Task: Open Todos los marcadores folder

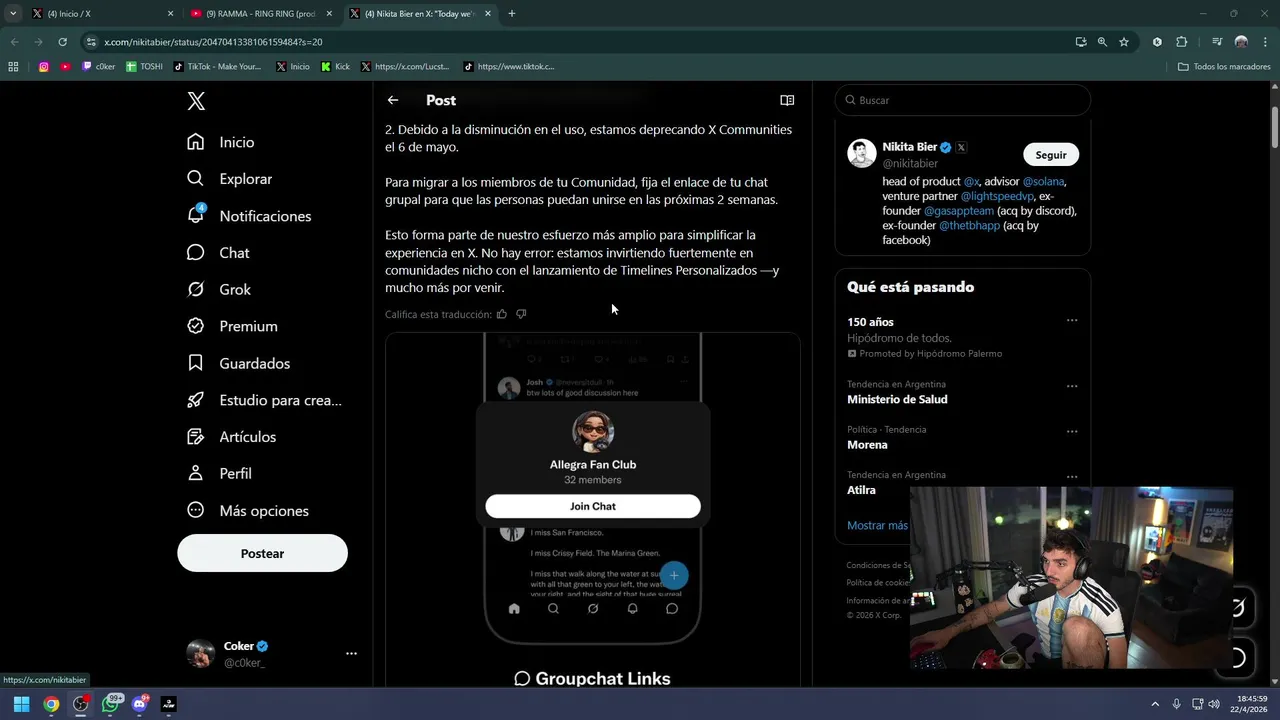Action: click(1224, 67)
